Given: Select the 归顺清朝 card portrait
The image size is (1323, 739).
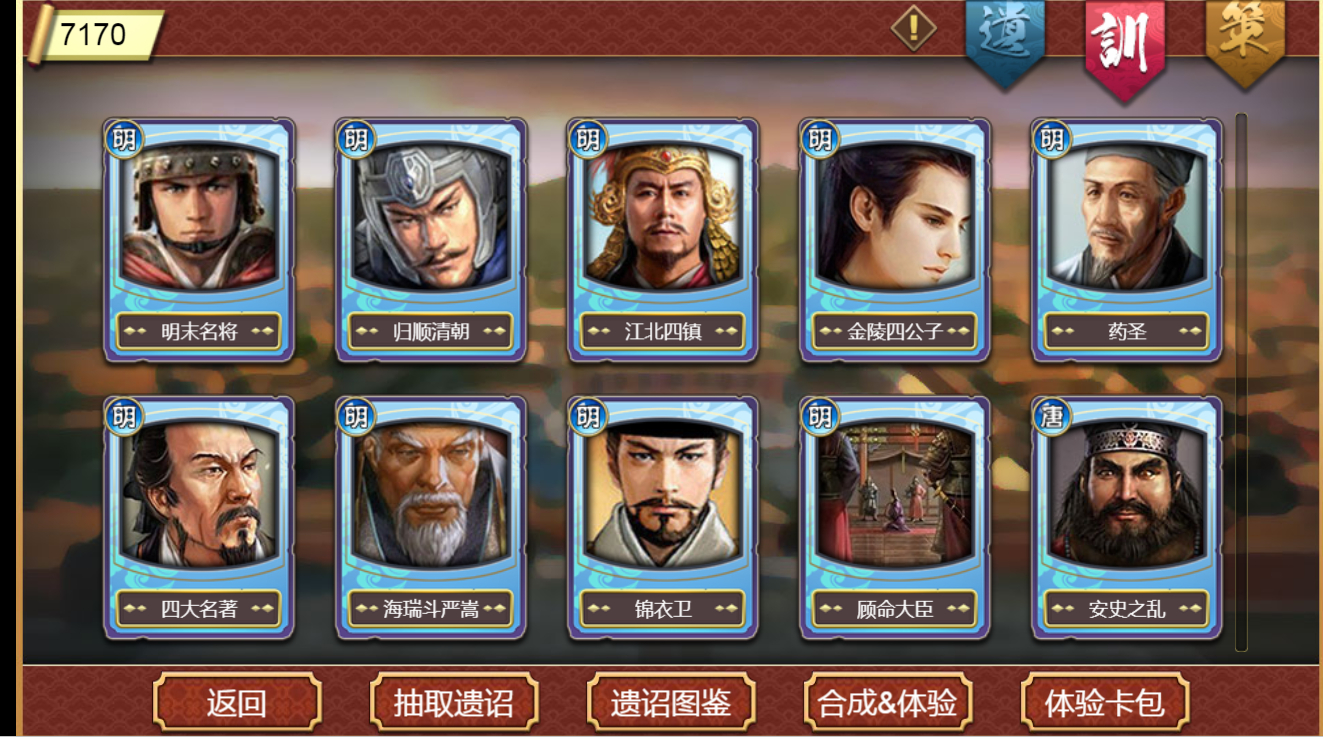Looking at the screenshot, I should [431, 240].
